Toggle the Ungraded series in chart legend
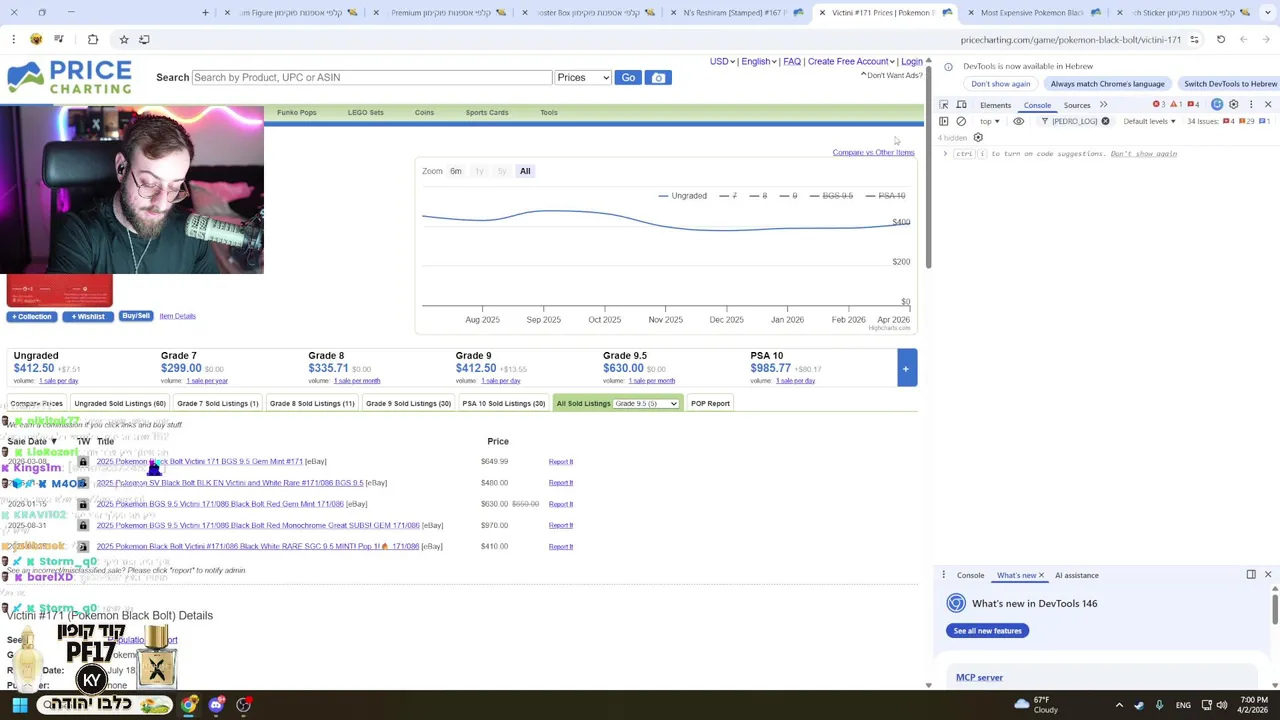The height and width of the screenshot is (720, 1280). (x=682, y=196)
